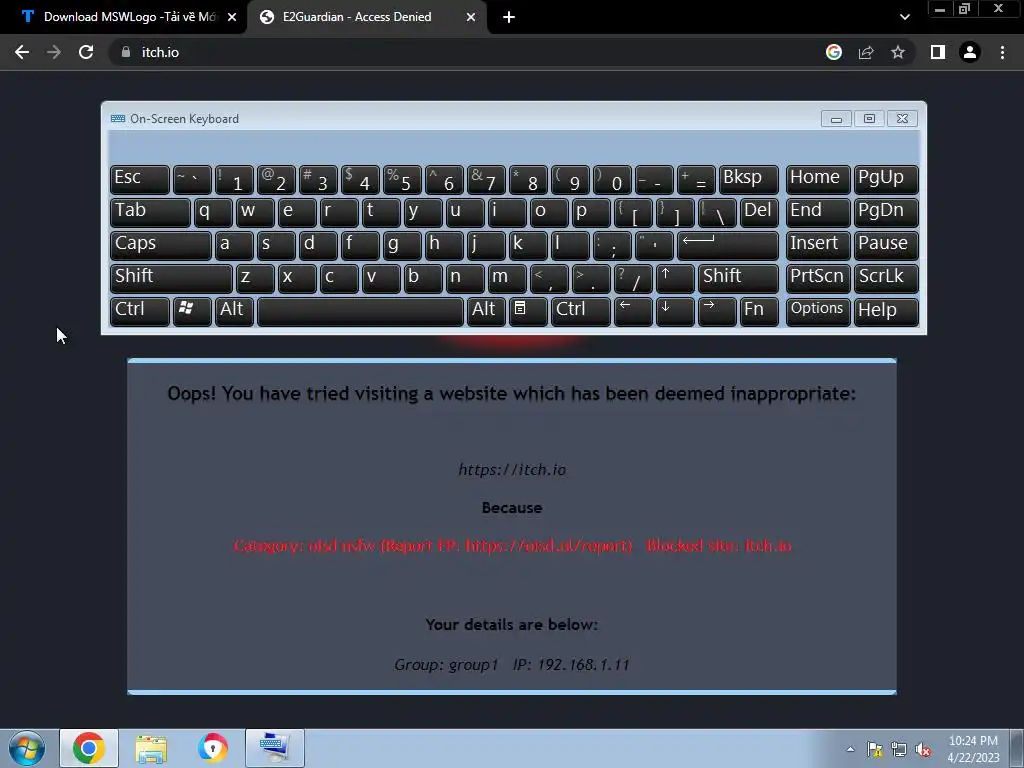1024x768 pixels.
Task: Click the letter q key
Action: tap(213, 212)
